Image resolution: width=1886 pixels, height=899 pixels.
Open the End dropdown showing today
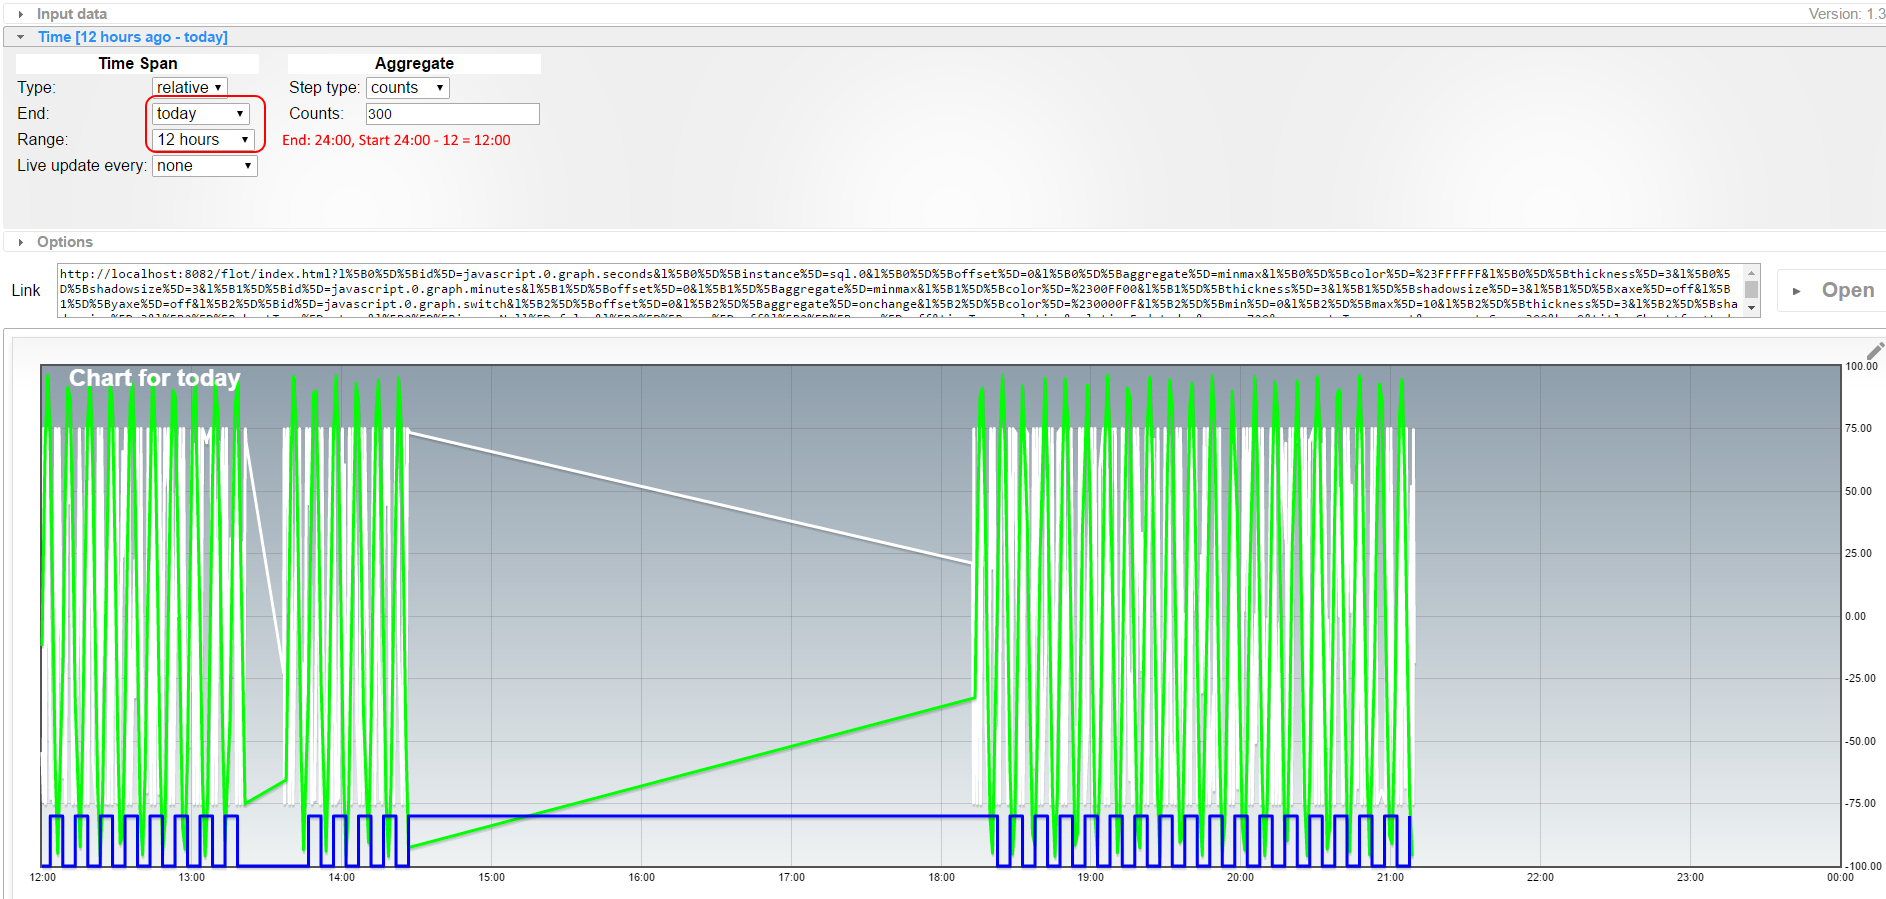tap(201, 114)
